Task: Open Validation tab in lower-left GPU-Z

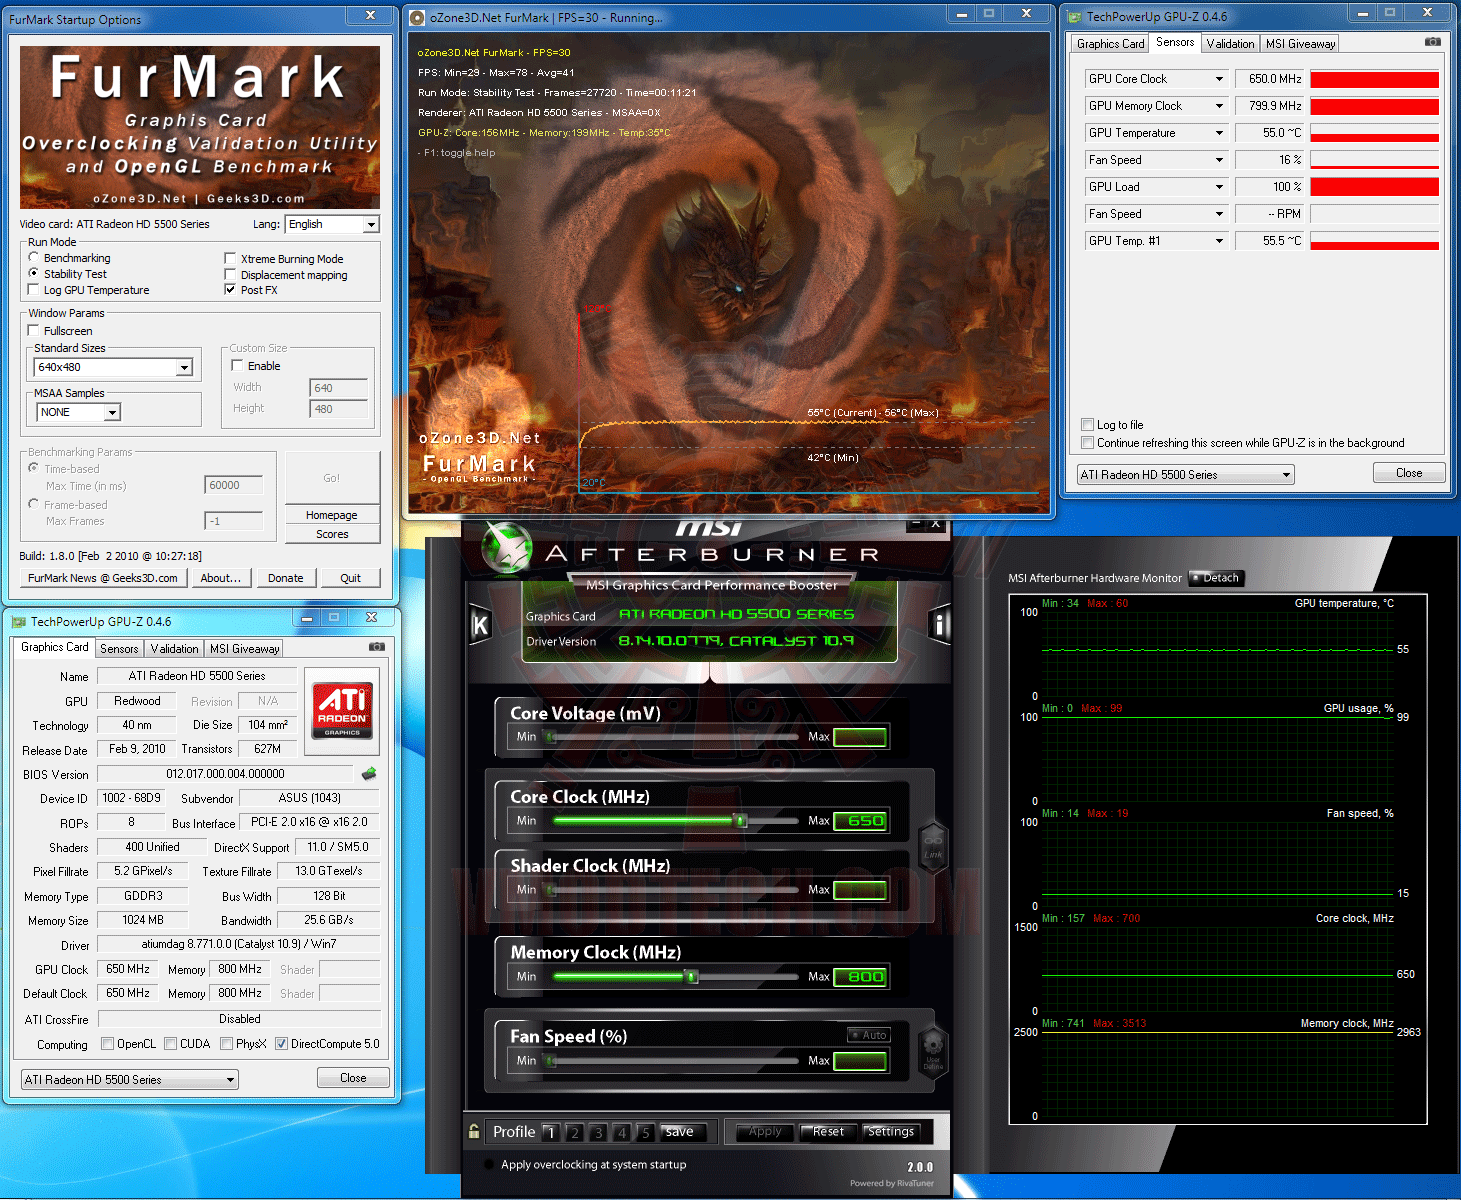Action: 174,649
